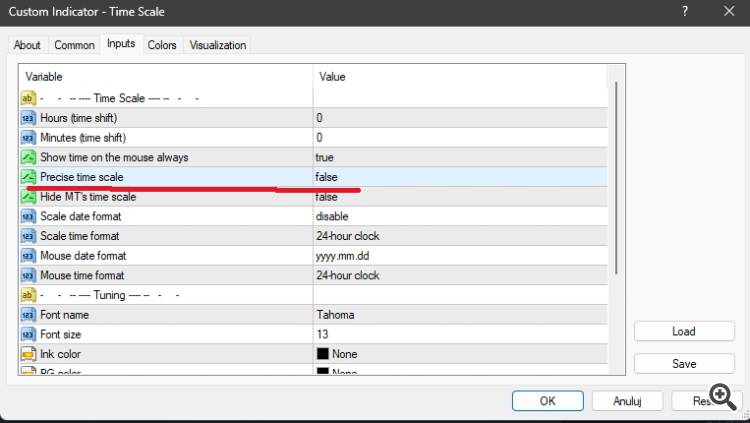Screen dimensions: 750x423
Task: Click the Load button
Action: click(684, 331)
